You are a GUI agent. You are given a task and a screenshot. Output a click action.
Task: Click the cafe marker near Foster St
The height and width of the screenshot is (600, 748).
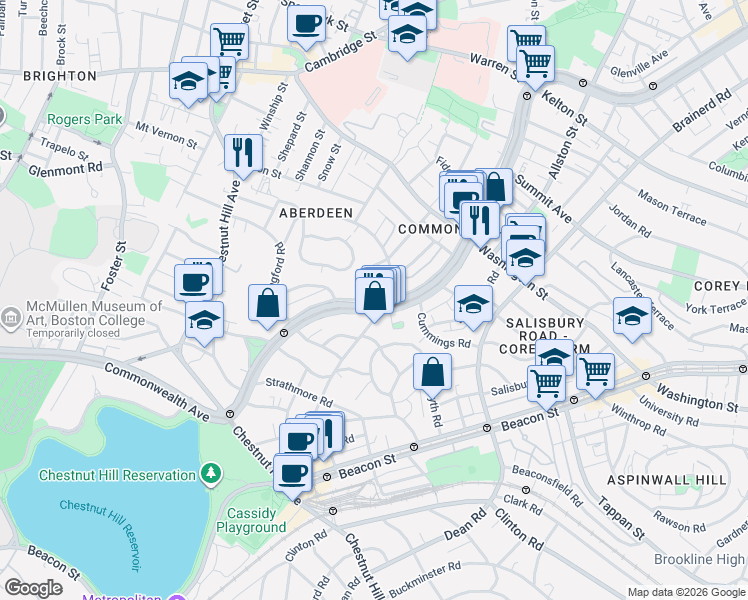193,283
